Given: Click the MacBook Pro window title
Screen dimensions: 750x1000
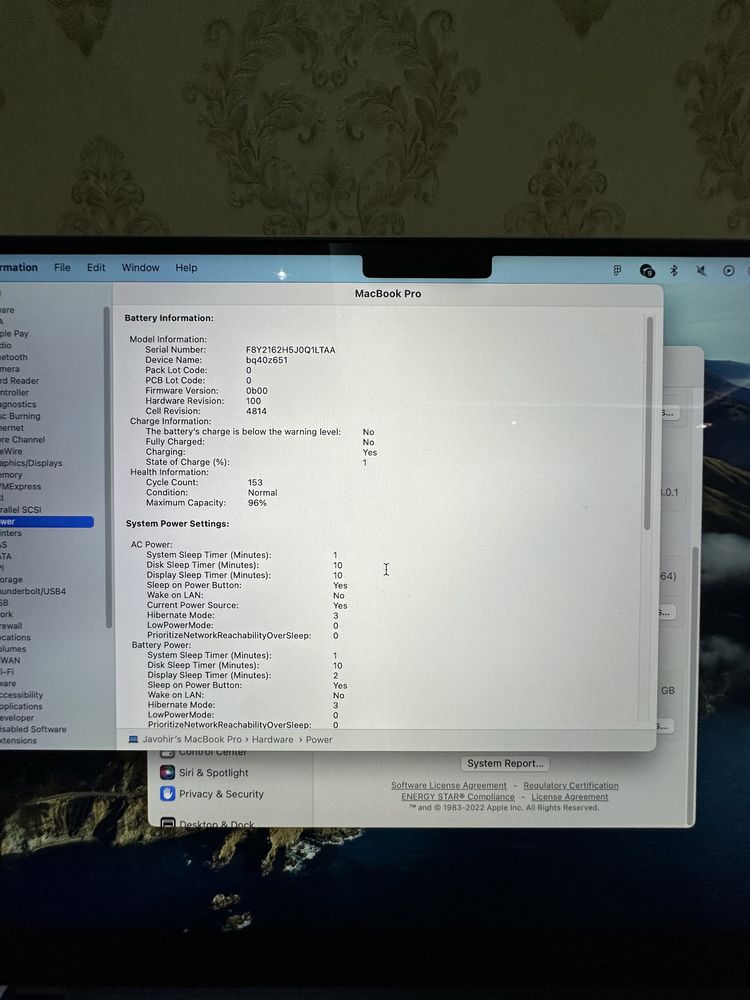Looking at the screenshot, I should coord(388,294).
